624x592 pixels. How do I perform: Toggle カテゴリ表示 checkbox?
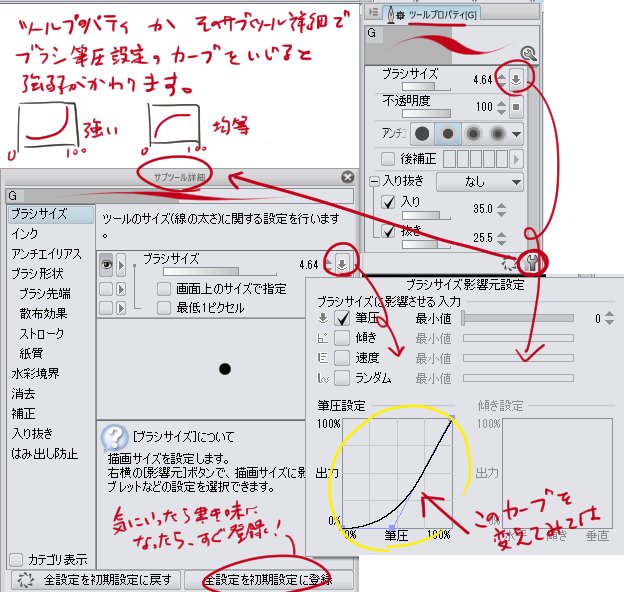point(16,560)
